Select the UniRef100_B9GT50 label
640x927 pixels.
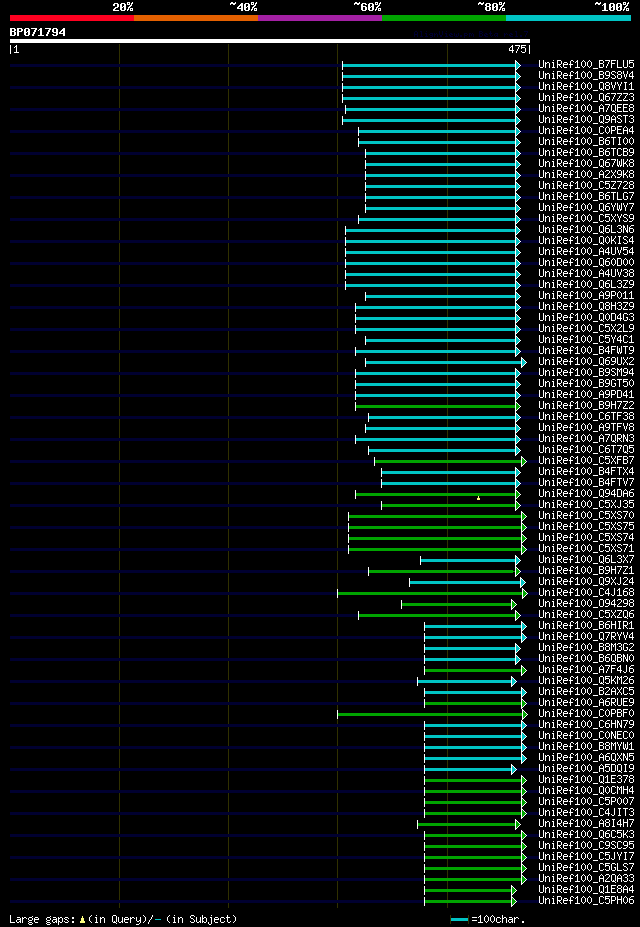pyautogui.click(x=586, y=384)
